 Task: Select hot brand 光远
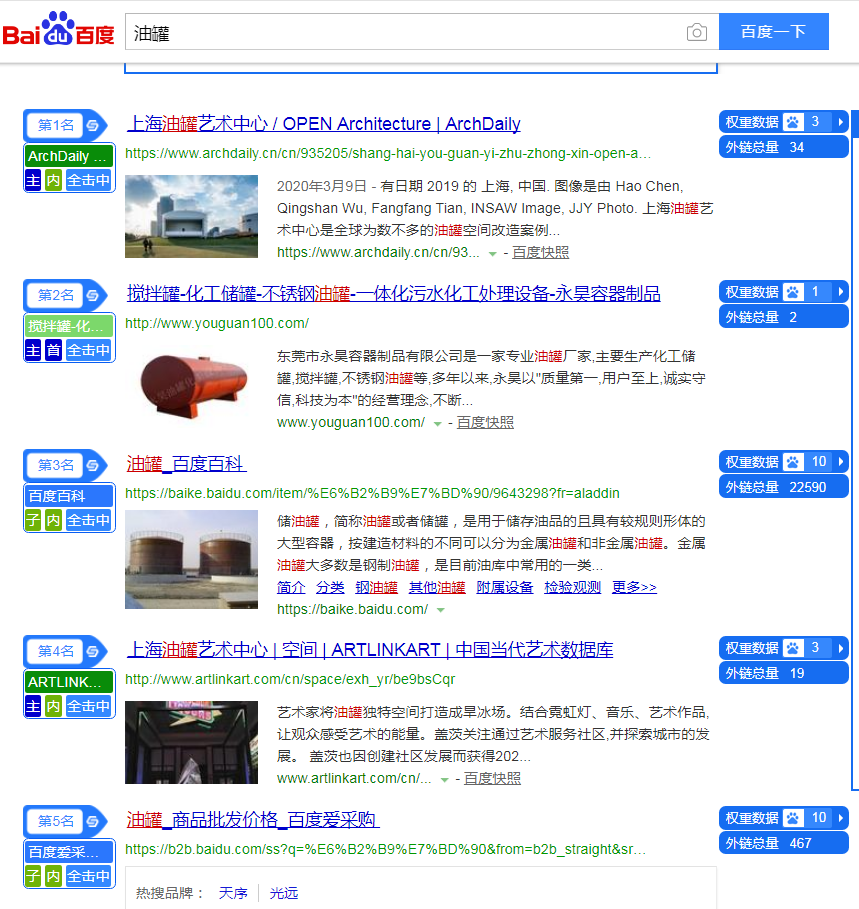tap(284, 893)
